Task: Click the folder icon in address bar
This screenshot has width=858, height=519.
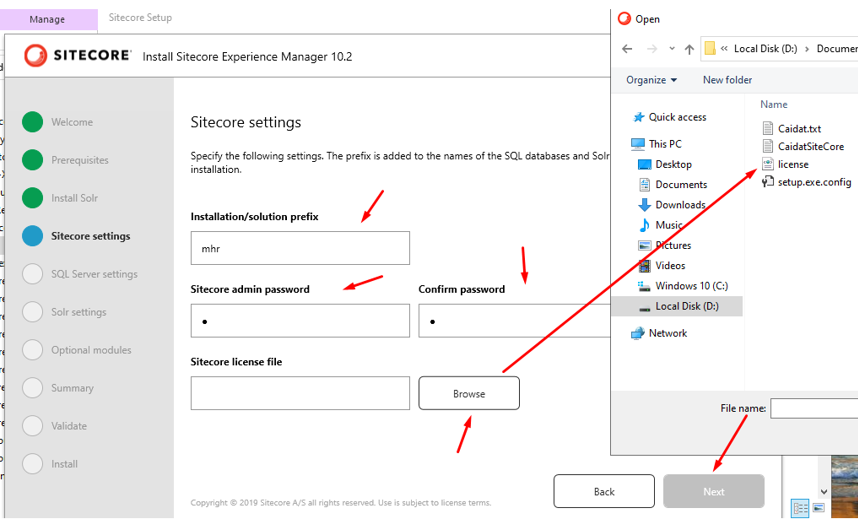Action: pyautogui.click(x=710, y=48)
